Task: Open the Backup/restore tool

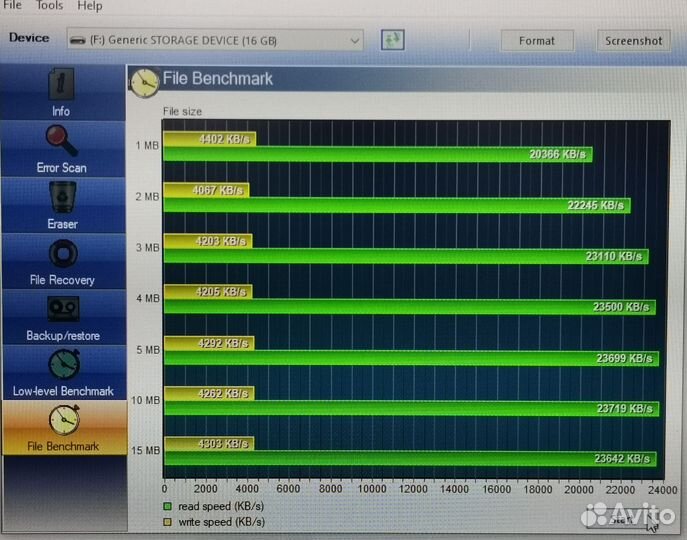Action: tap(62, 317)
